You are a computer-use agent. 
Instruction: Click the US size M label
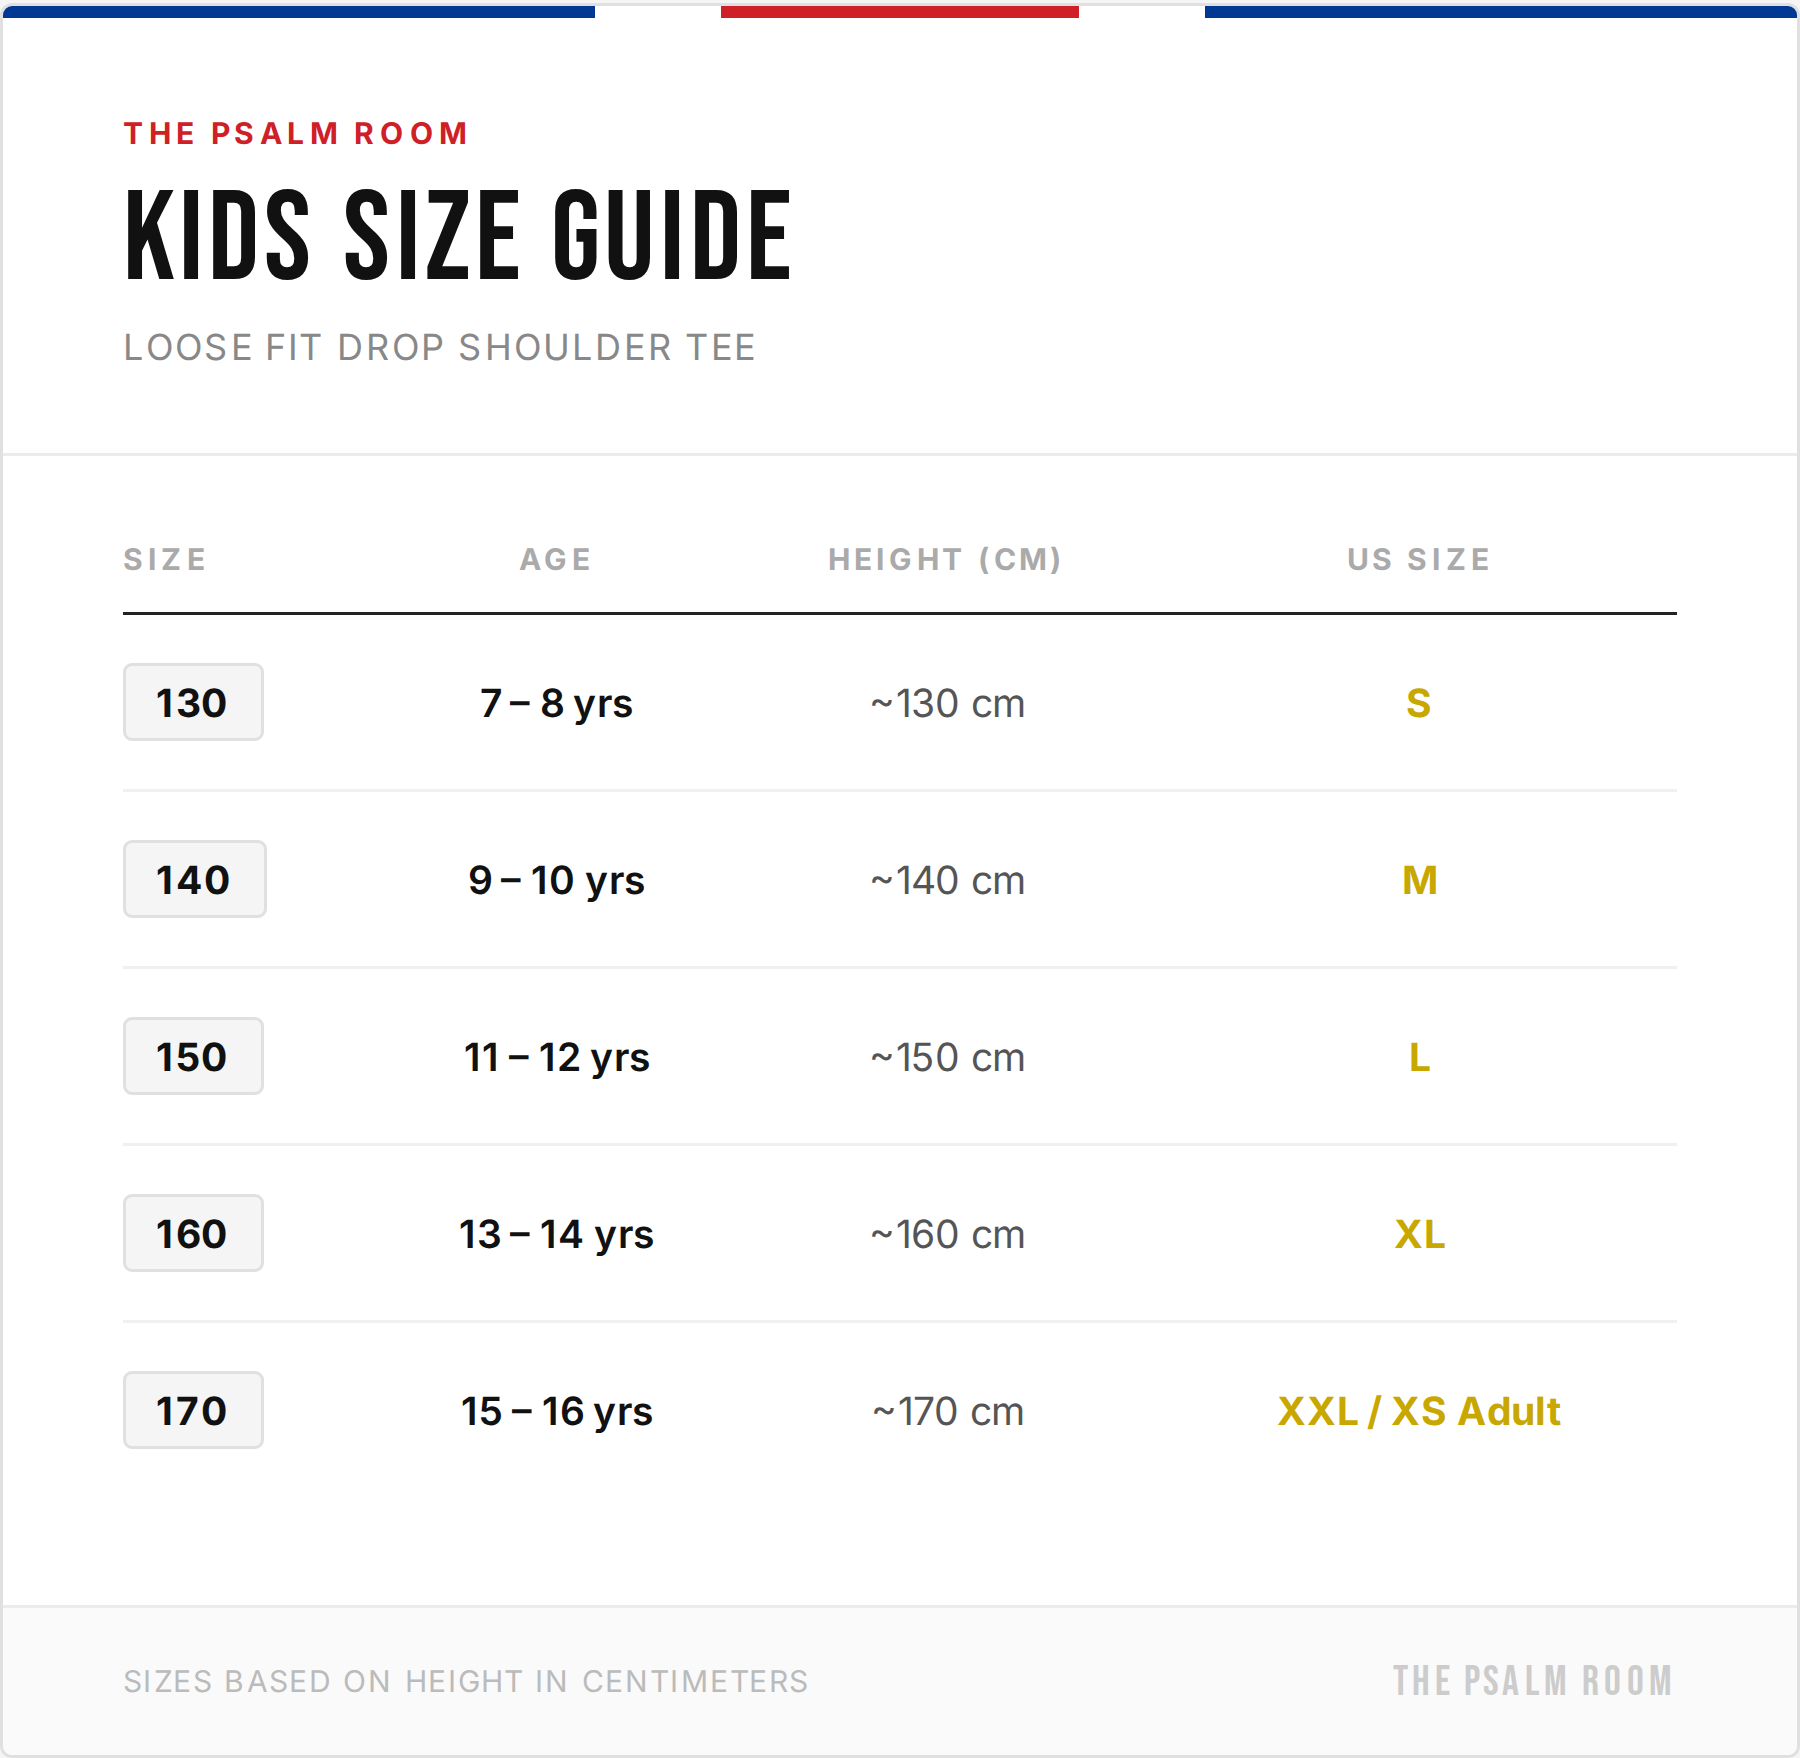(1420, 880)
